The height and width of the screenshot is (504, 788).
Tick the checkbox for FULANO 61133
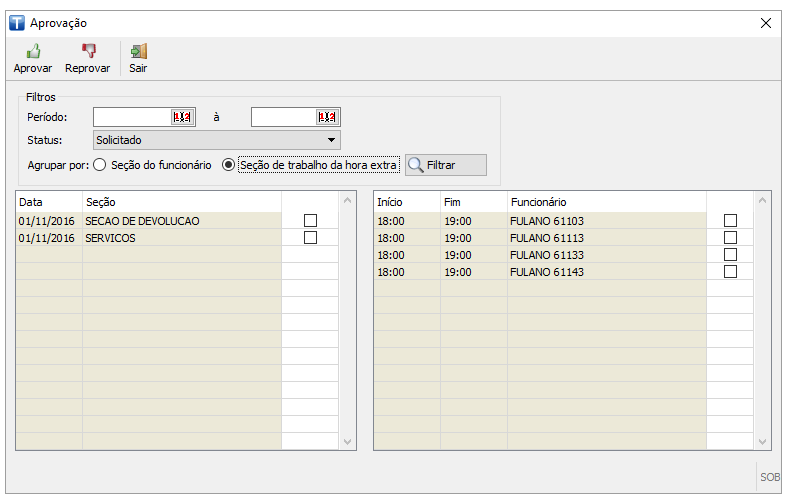[x=730, y=255]
